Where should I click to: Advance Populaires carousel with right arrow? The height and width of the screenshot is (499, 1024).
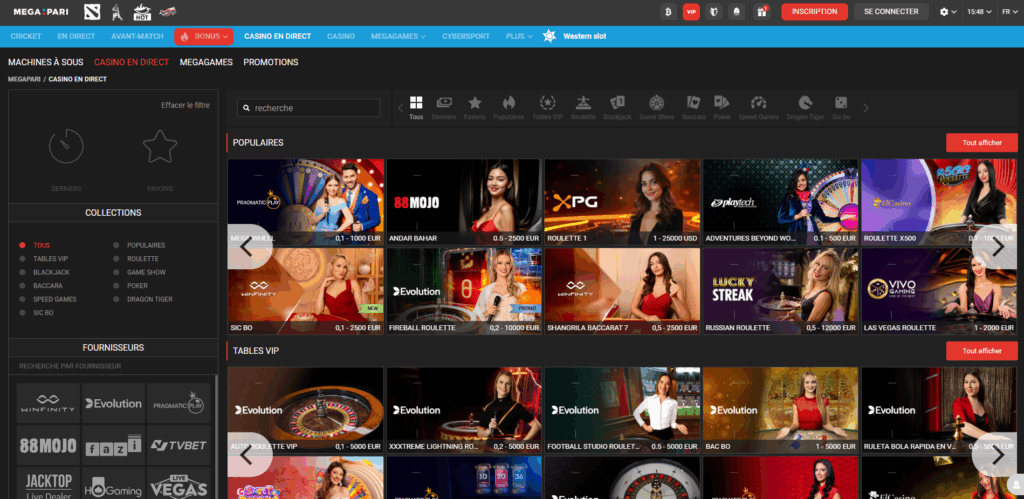997,247
